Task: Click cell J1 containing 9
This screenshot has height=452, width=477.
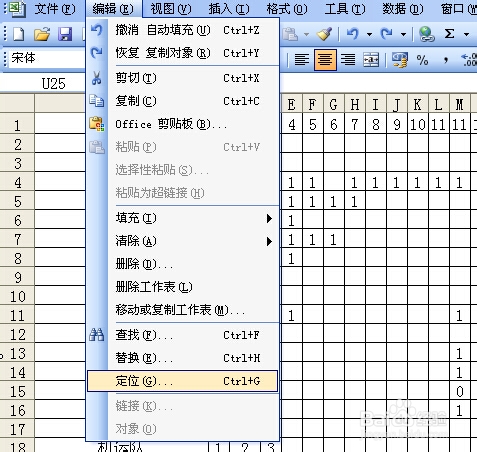Action: [397, 125]
